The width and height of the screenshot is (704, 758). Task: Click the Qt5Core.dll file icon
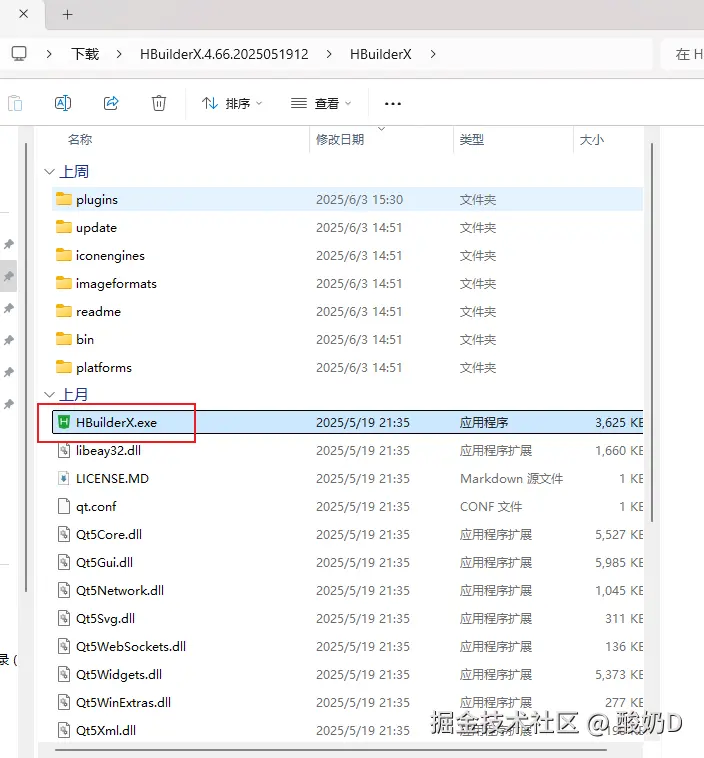pos(64,535)
